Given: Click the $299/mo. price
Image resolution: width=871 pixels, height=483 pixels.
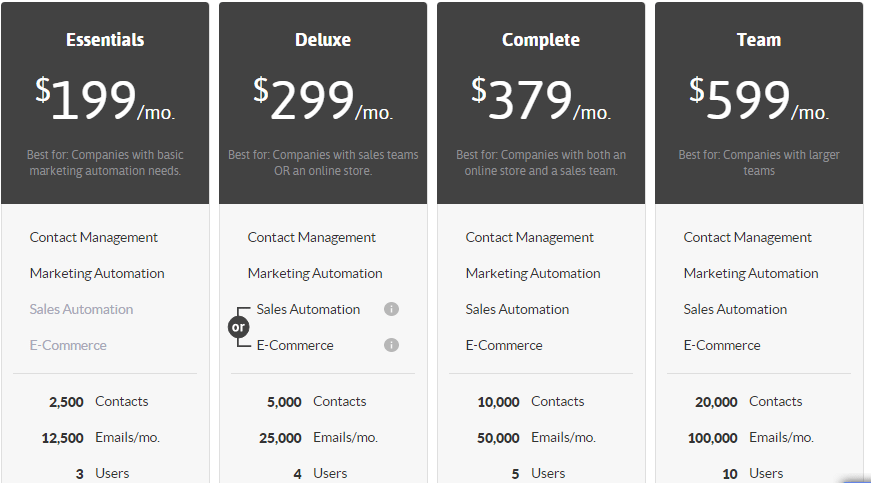Looking at the screenshot, I should pos(323,99).
